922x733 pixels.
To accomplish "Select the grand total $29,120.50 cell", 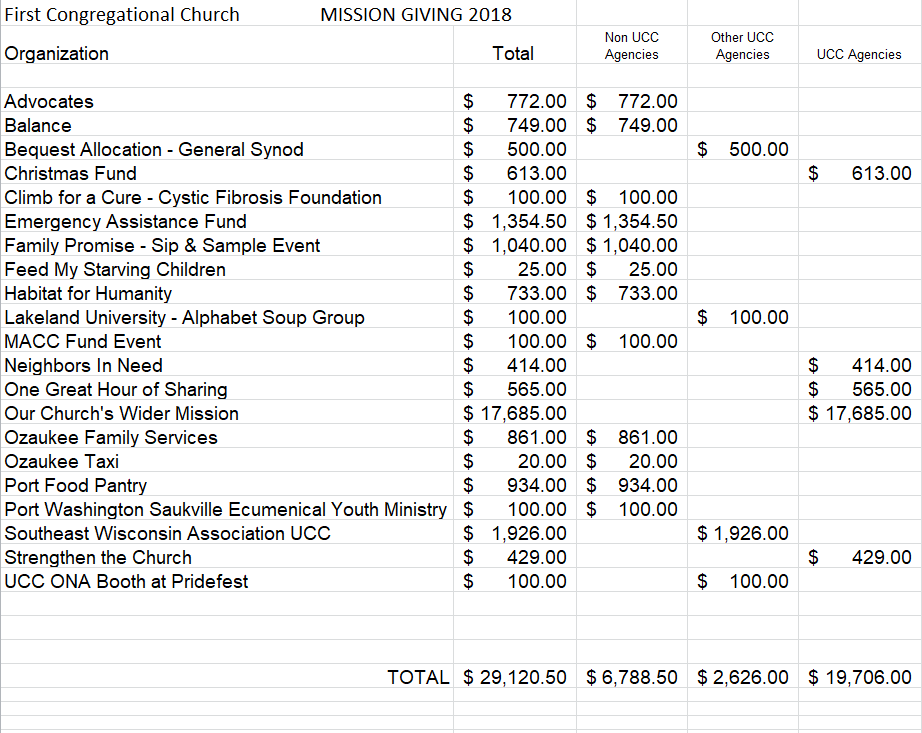I will click(x=515, y=677).
